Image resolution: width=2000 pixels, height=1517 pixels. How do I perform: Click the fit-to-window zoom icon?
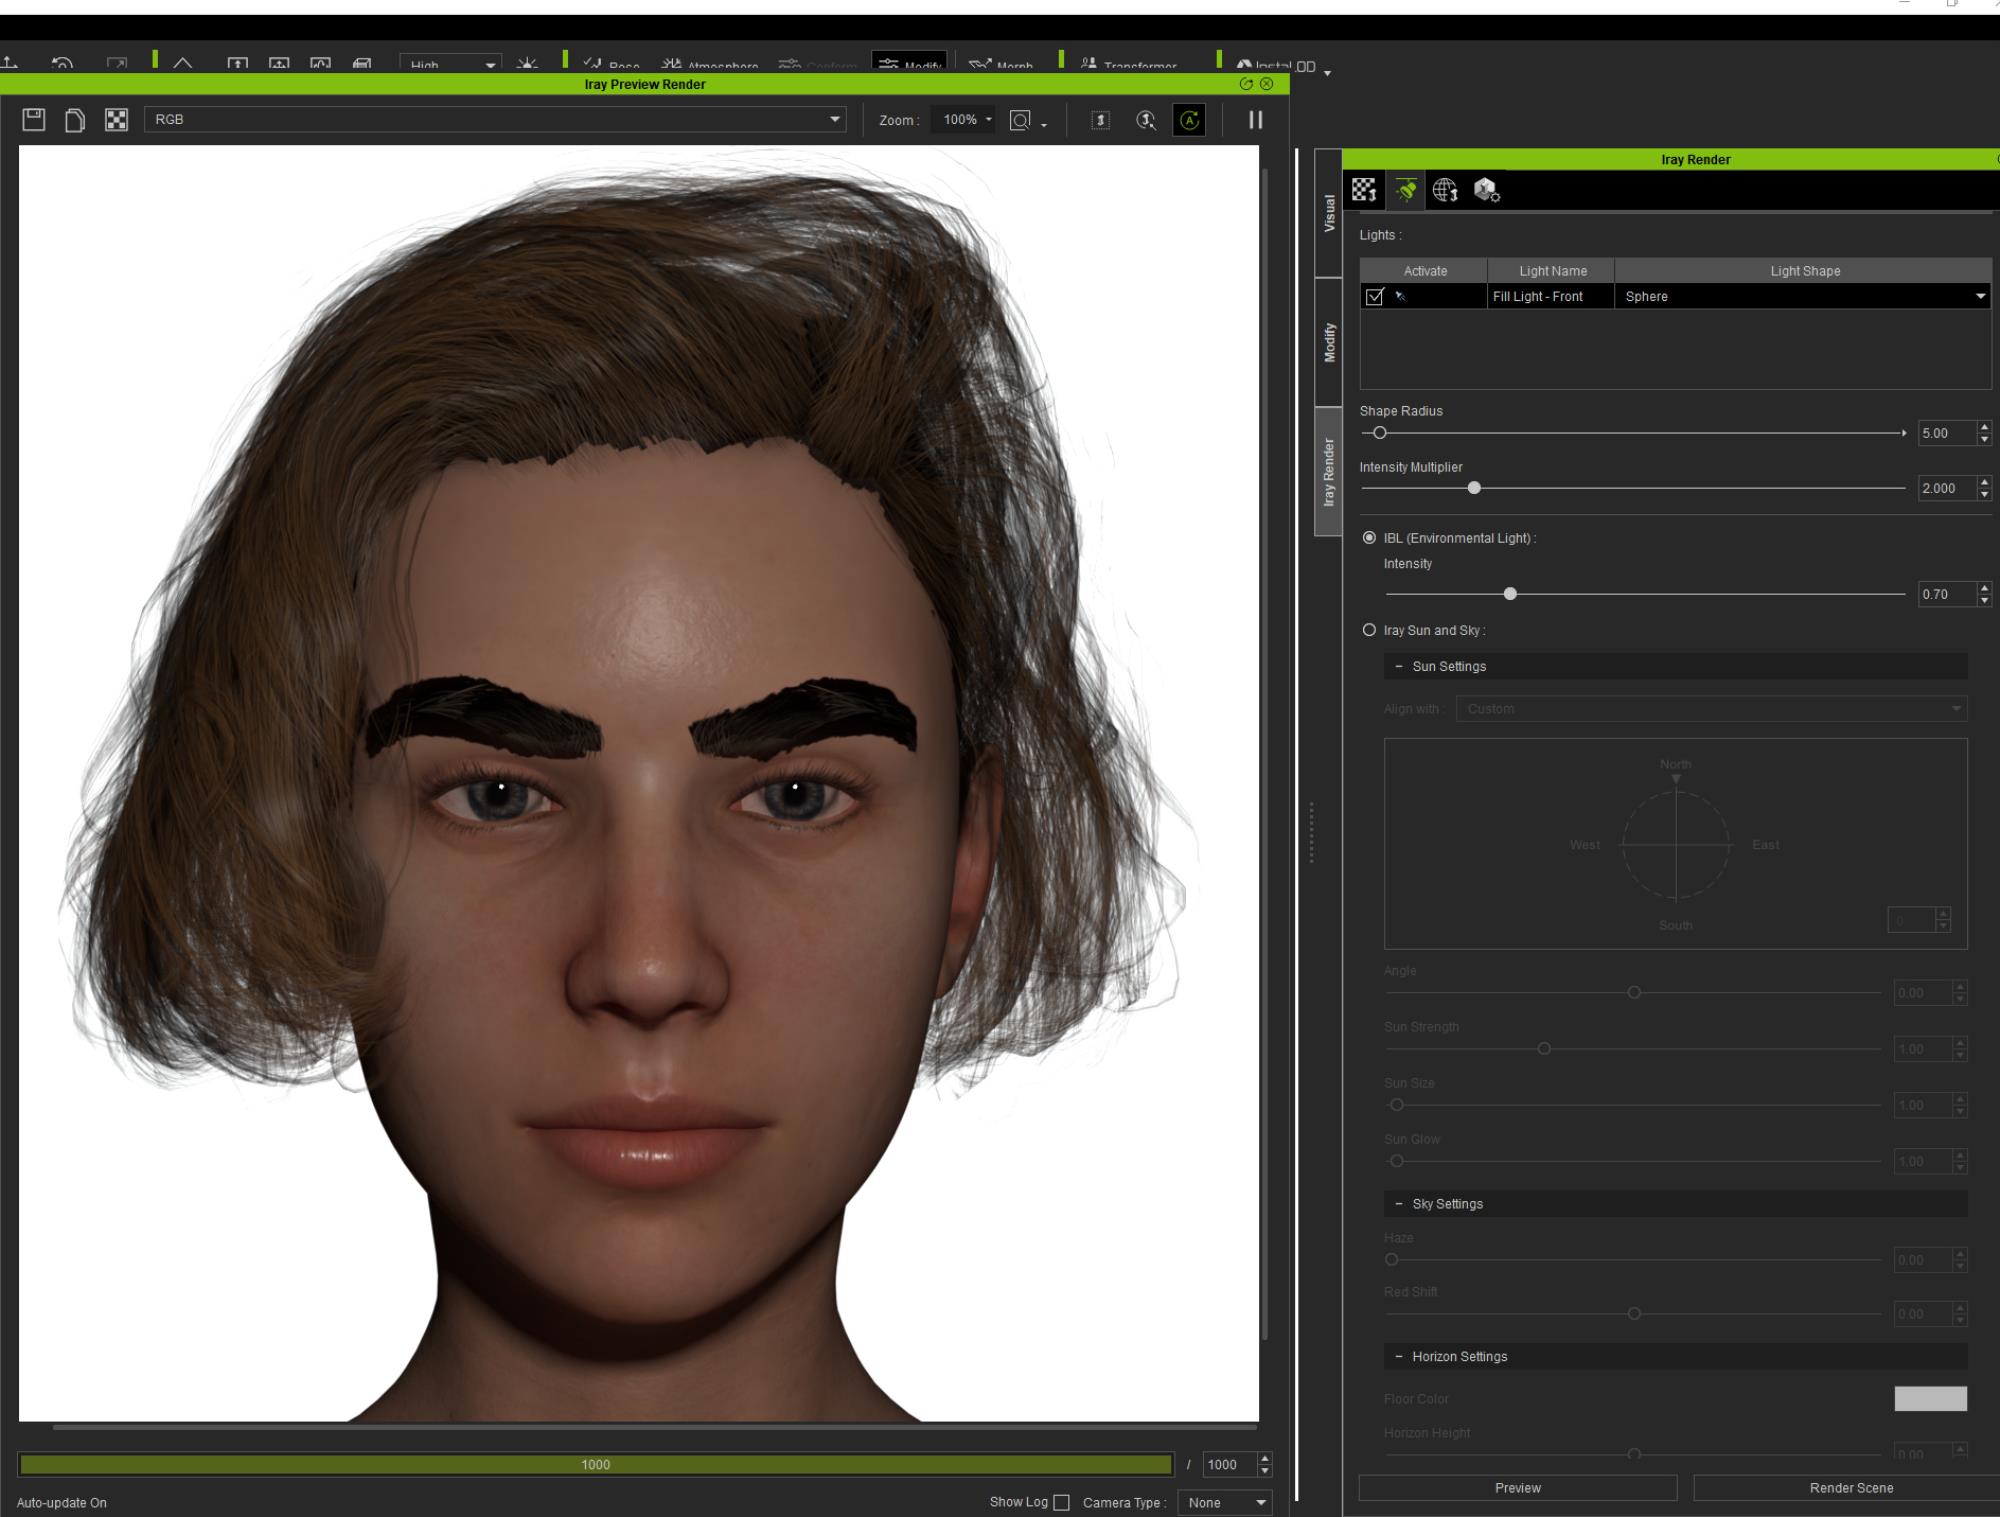(x=1020, y=120)
